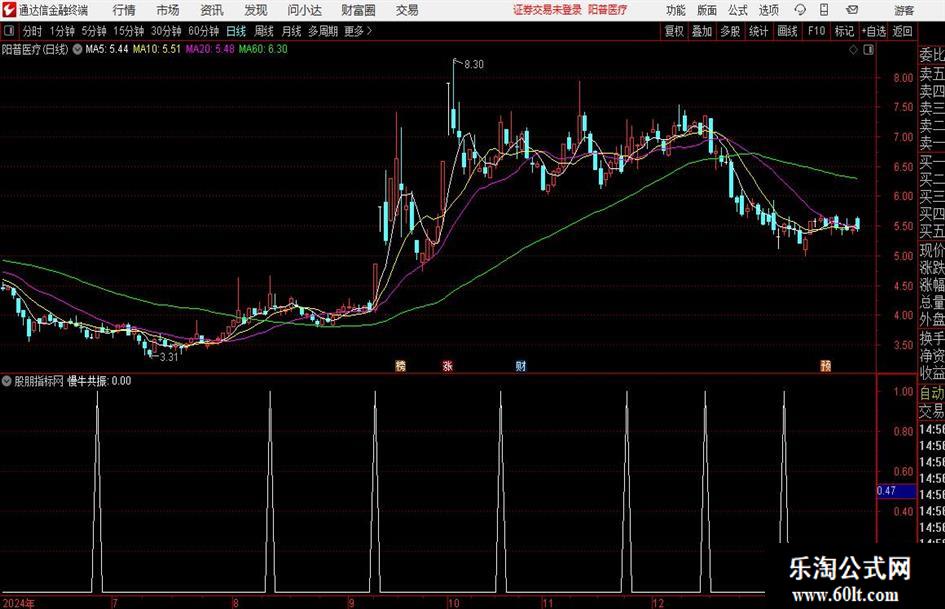Open the mail envelope icon
The height and width of the screenshot is (609, 945).
[852, 10]
